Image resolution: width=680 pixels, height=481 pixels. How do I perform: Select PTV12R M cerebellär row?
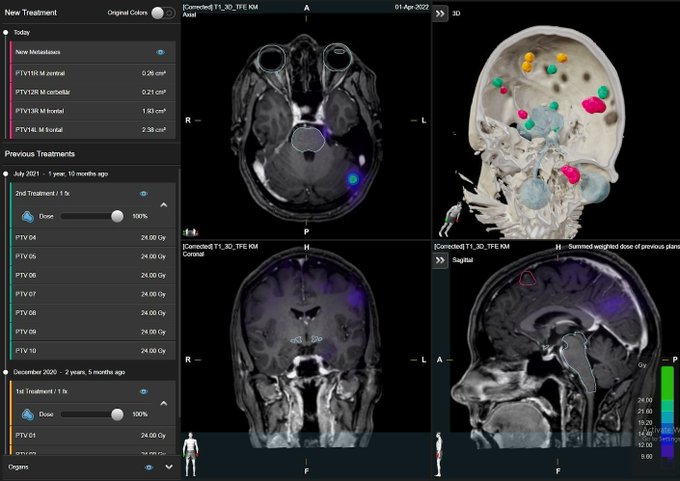point(93,92)
